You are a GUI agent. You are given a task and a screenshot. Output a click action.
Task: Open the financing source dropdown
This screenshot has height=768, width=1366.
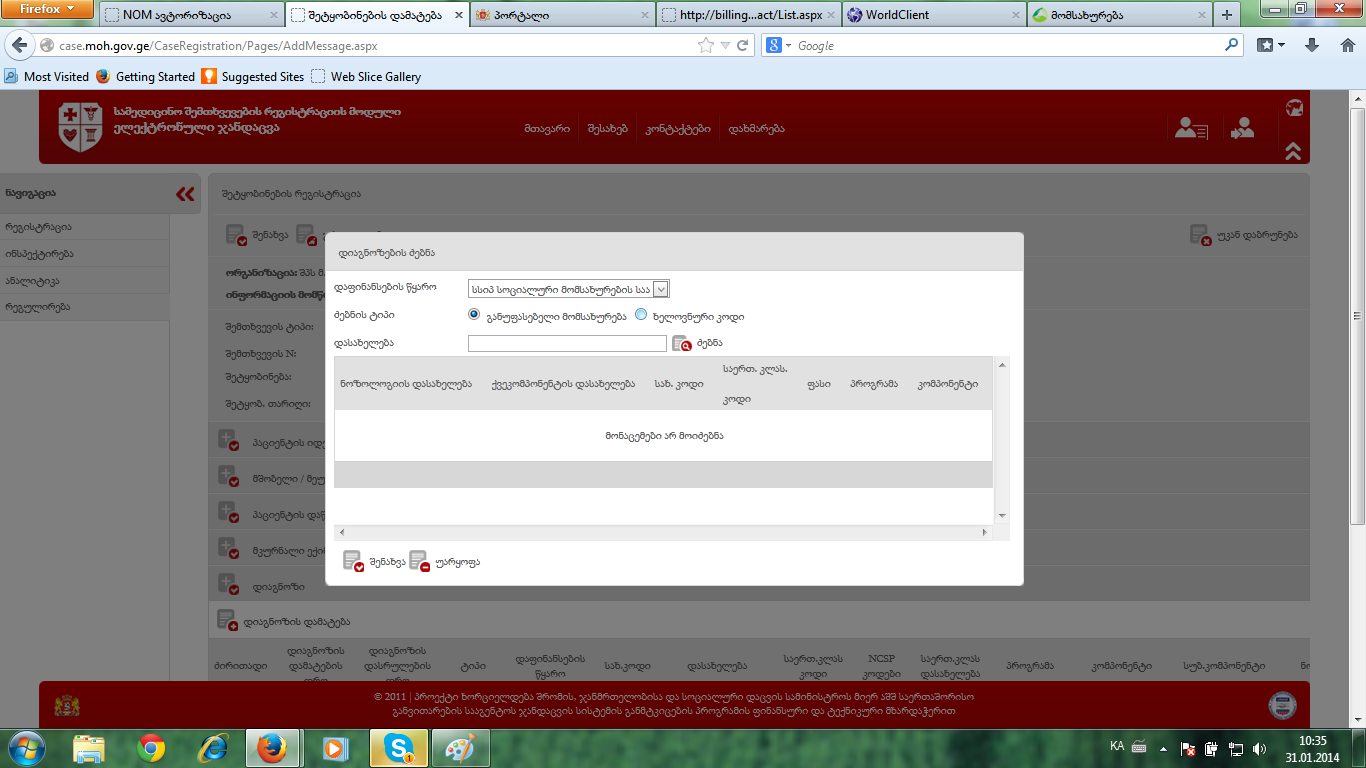click(660, 289)
